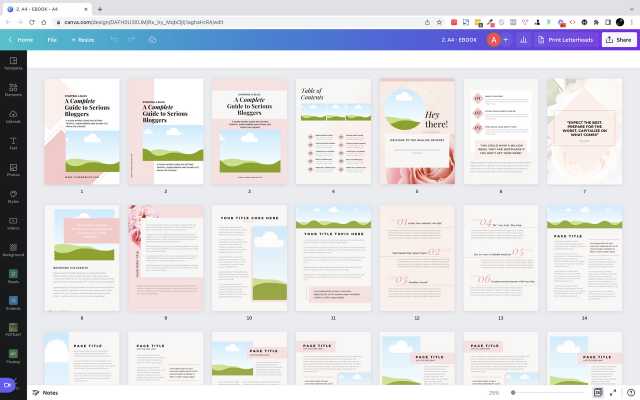Open the Resize dropdown

click(x=82, y=40)
